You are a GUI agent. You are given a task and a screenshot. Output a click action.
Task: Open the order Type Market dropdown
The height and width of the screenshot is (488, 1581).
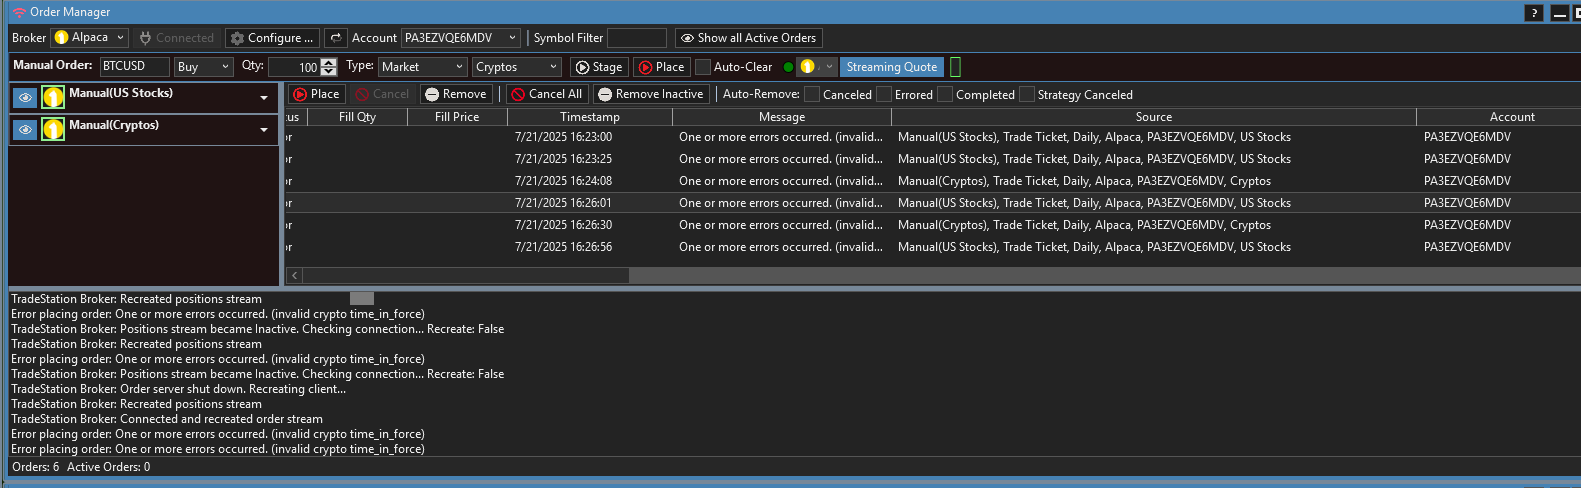pyautogui.click(x=422, y=67)
